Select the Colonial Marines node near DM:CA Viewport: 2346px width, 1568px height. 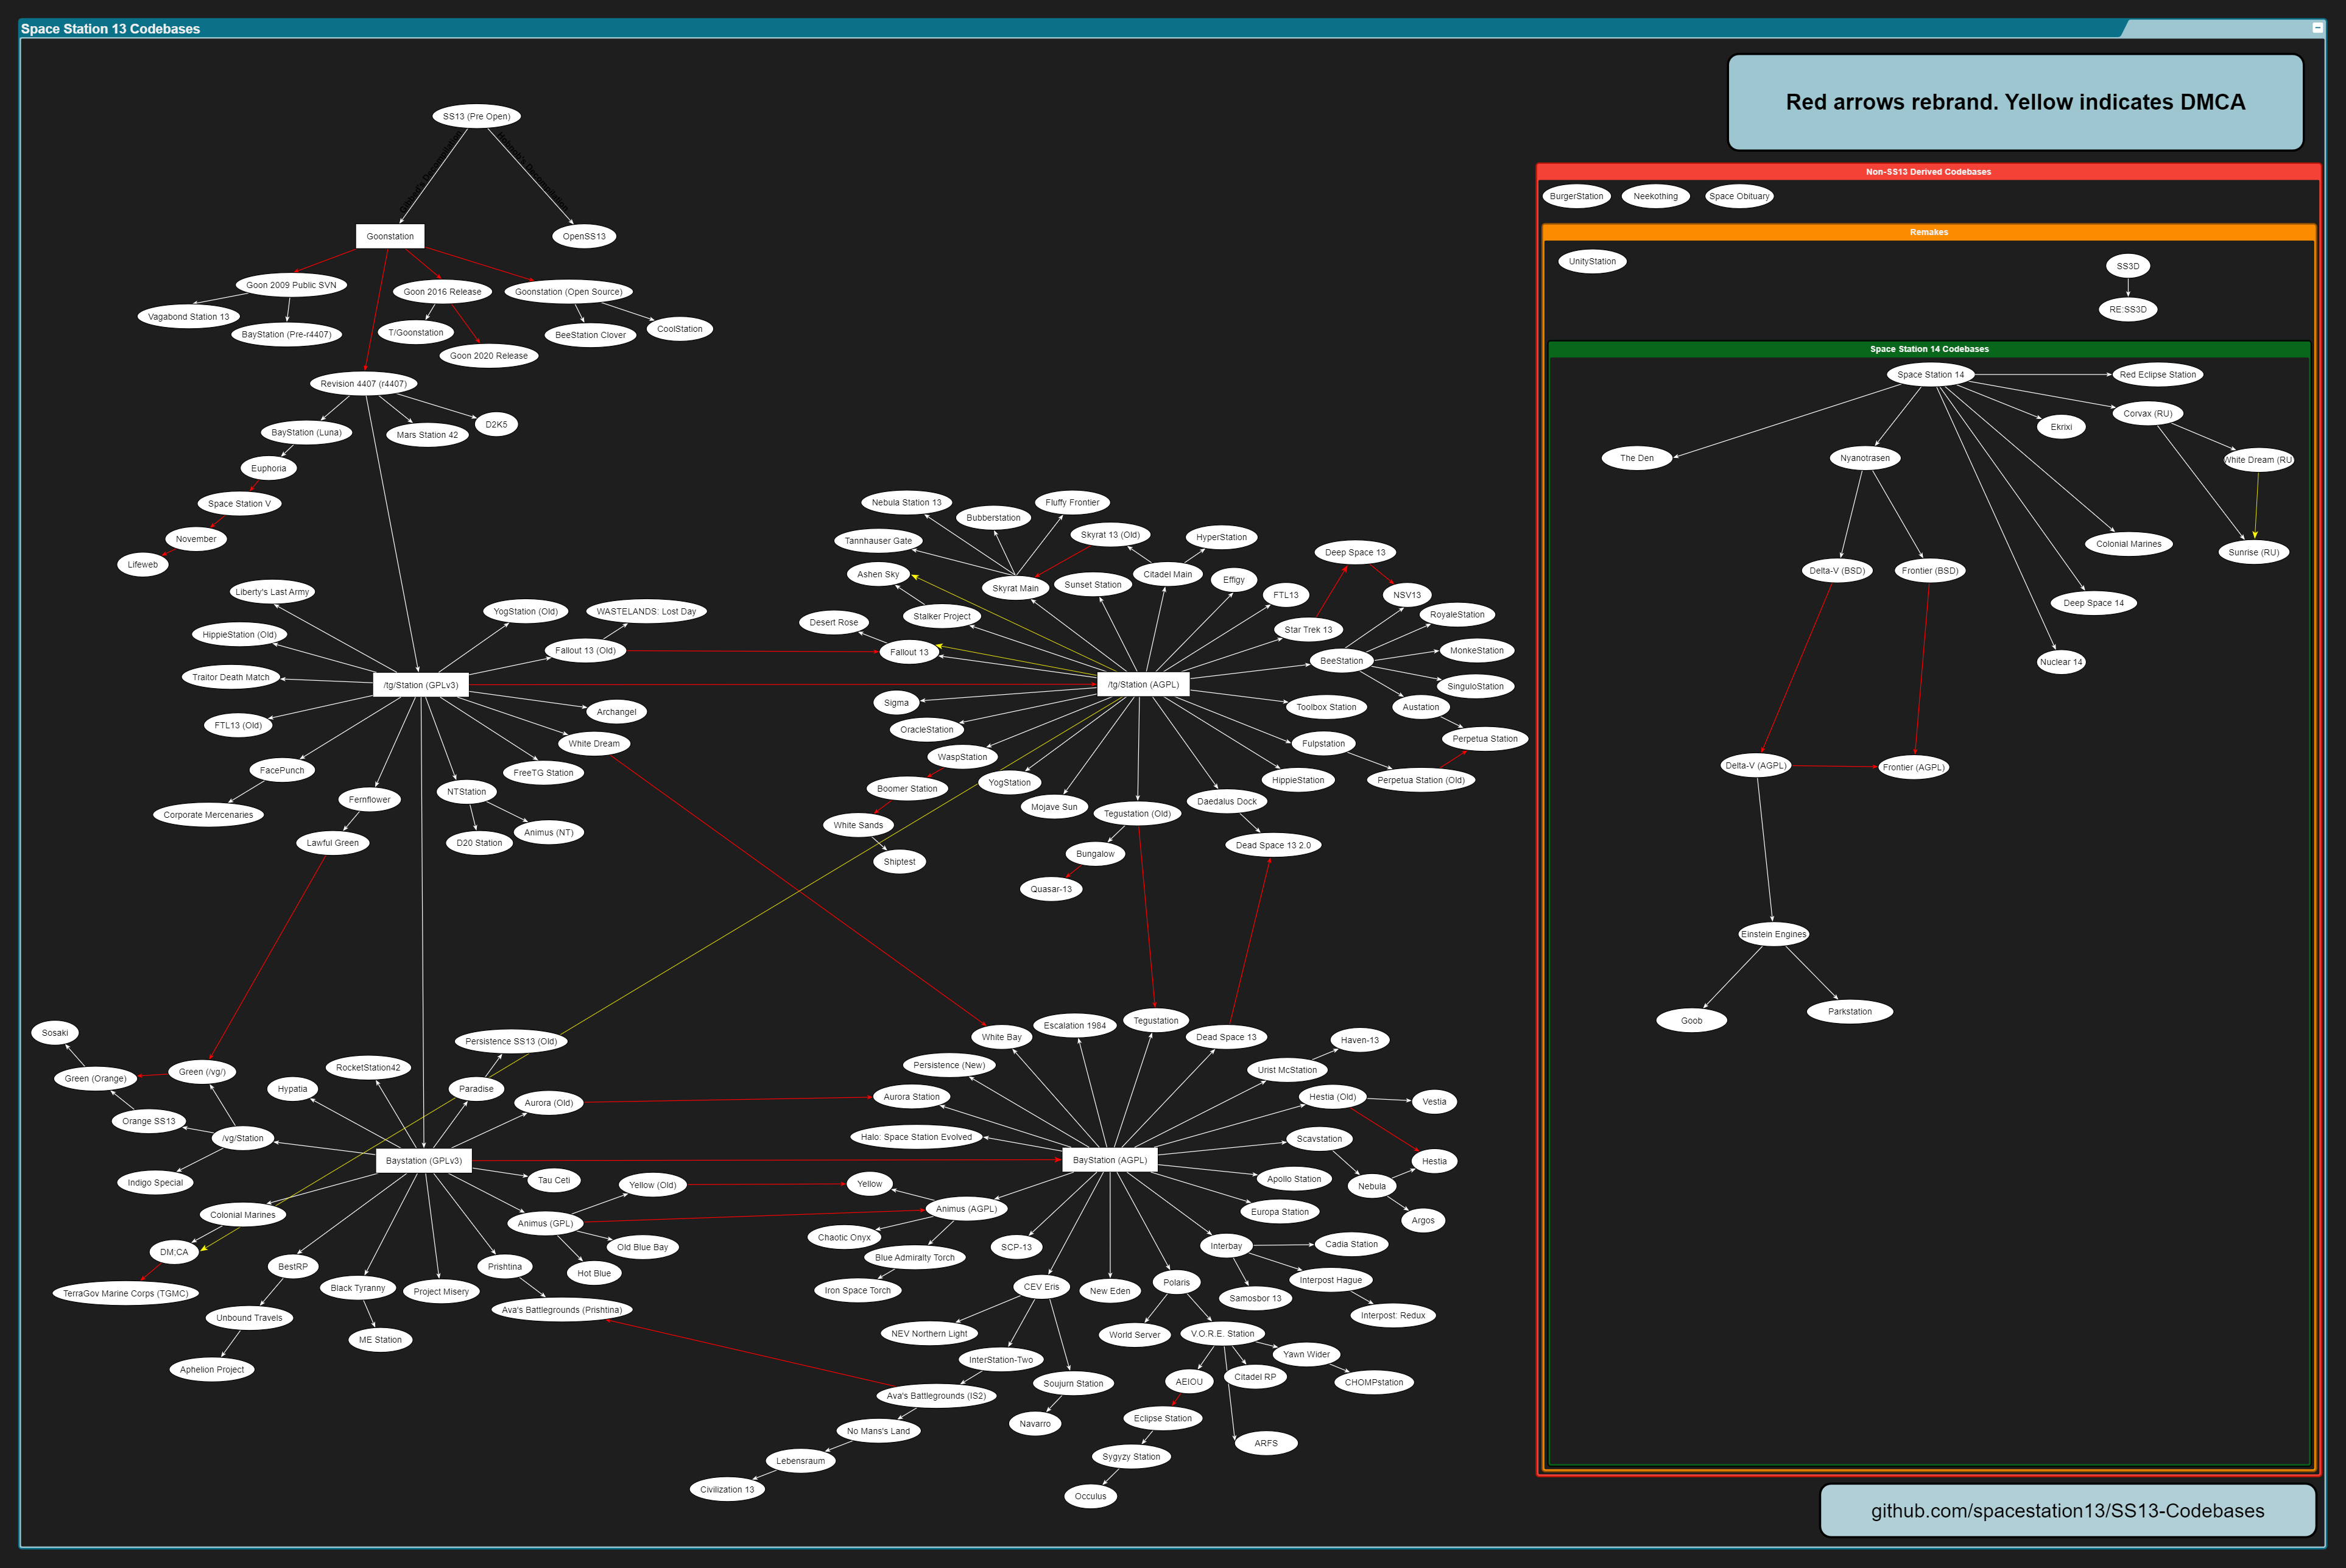[243, 1215]
